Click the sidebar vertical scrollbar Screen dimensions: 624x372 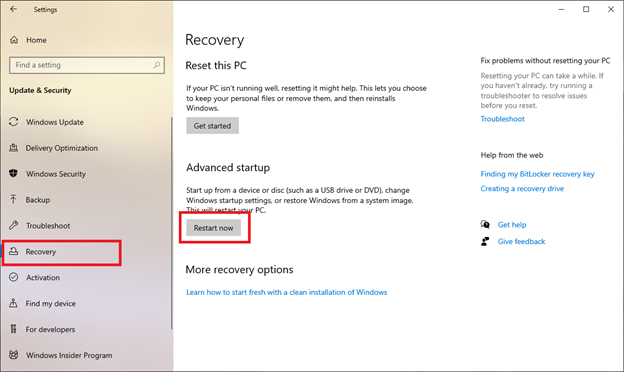tap(172, 223)
